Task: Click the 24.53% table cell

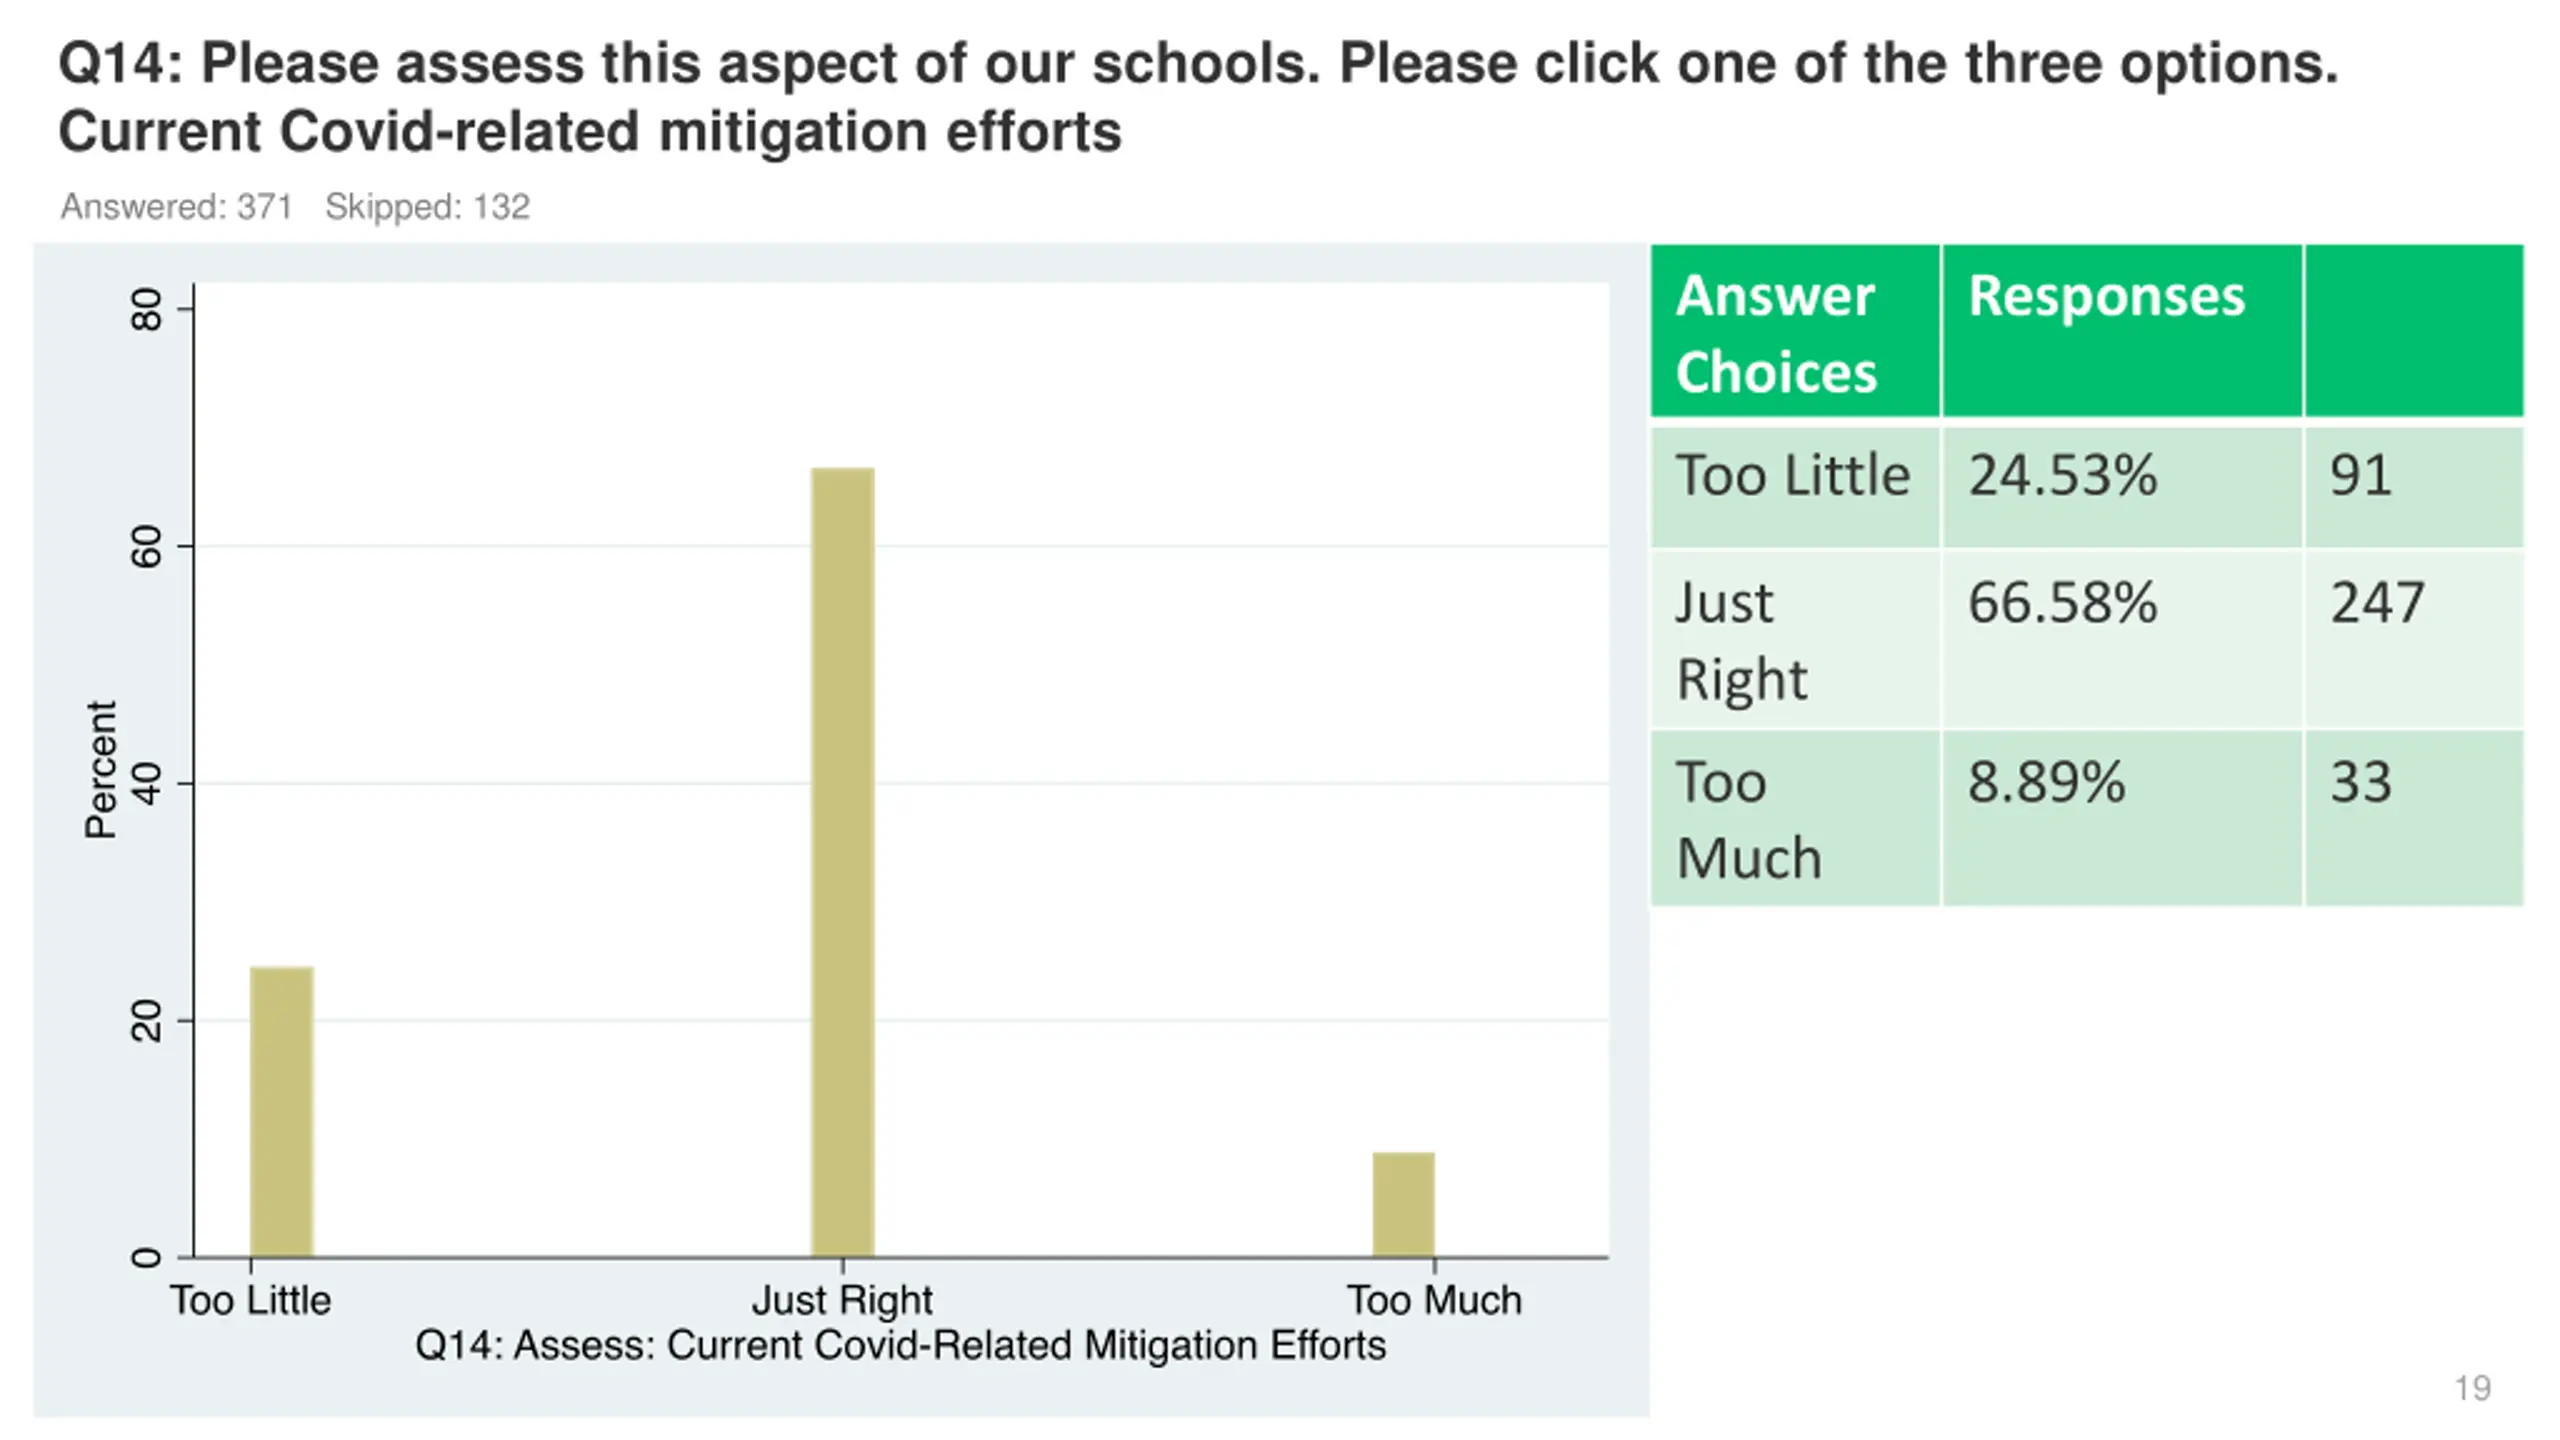Action: tap(2122, 487)
